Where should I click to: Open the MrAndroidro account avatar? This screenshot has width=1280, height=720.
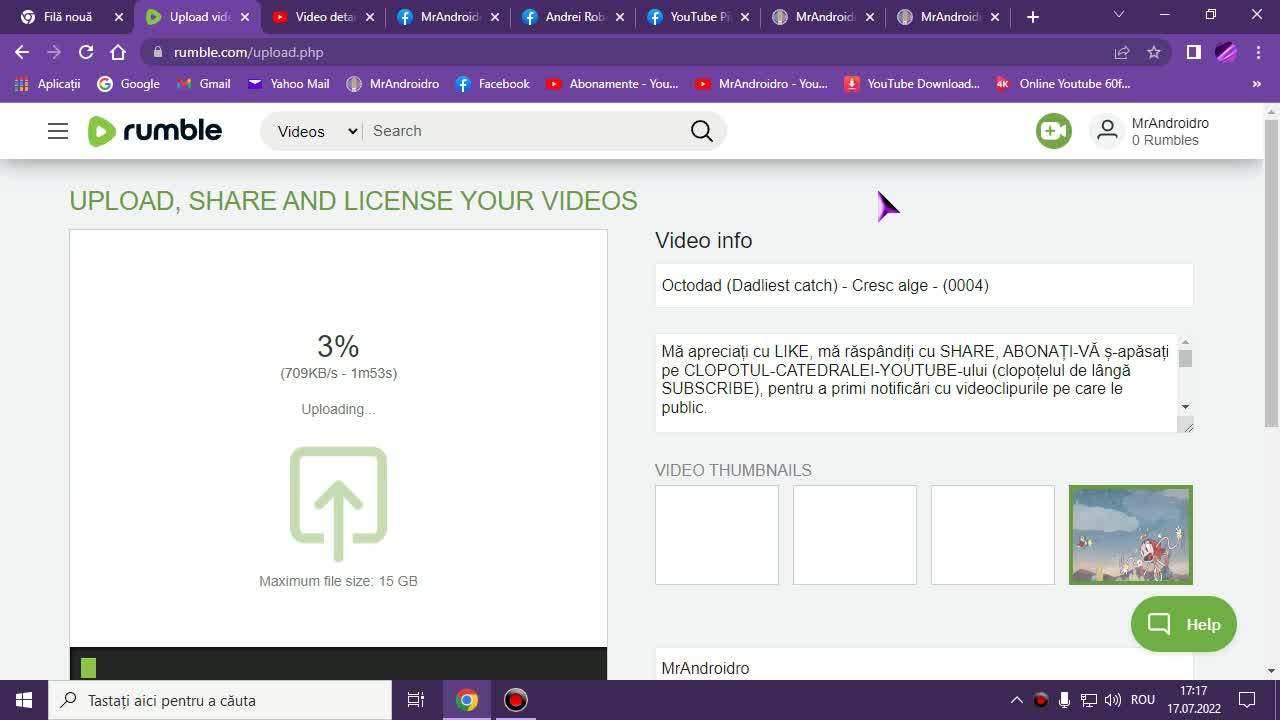1107,131
